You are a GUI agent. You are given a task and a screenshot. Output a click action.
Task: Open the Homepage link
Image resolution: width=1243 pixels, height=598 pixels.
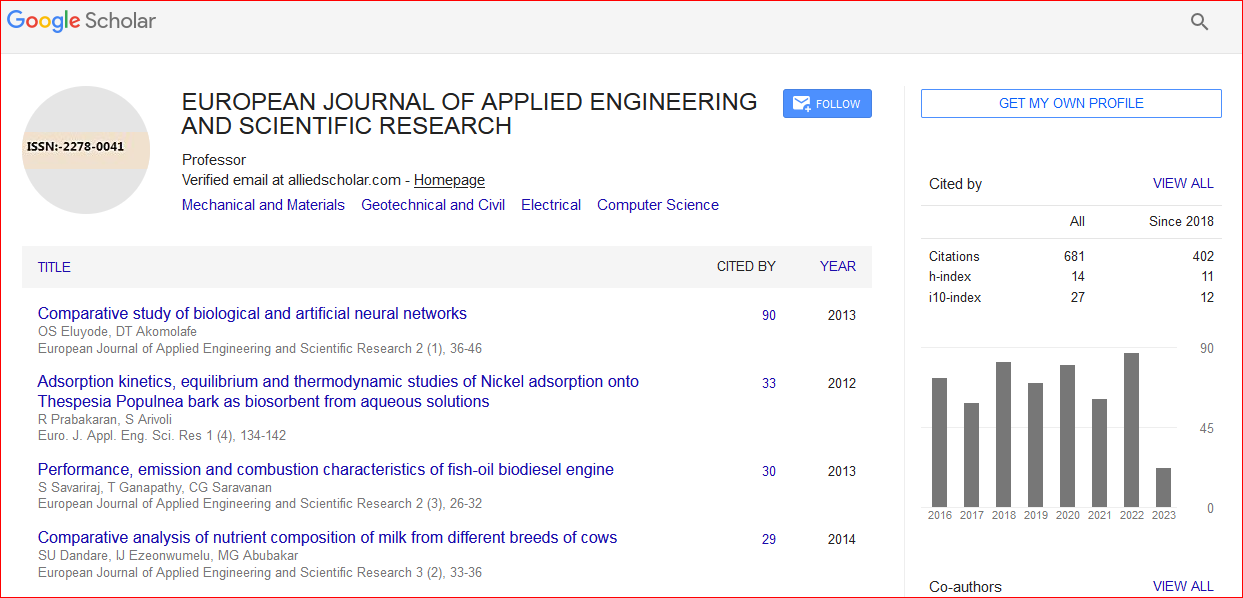(449, 180)
